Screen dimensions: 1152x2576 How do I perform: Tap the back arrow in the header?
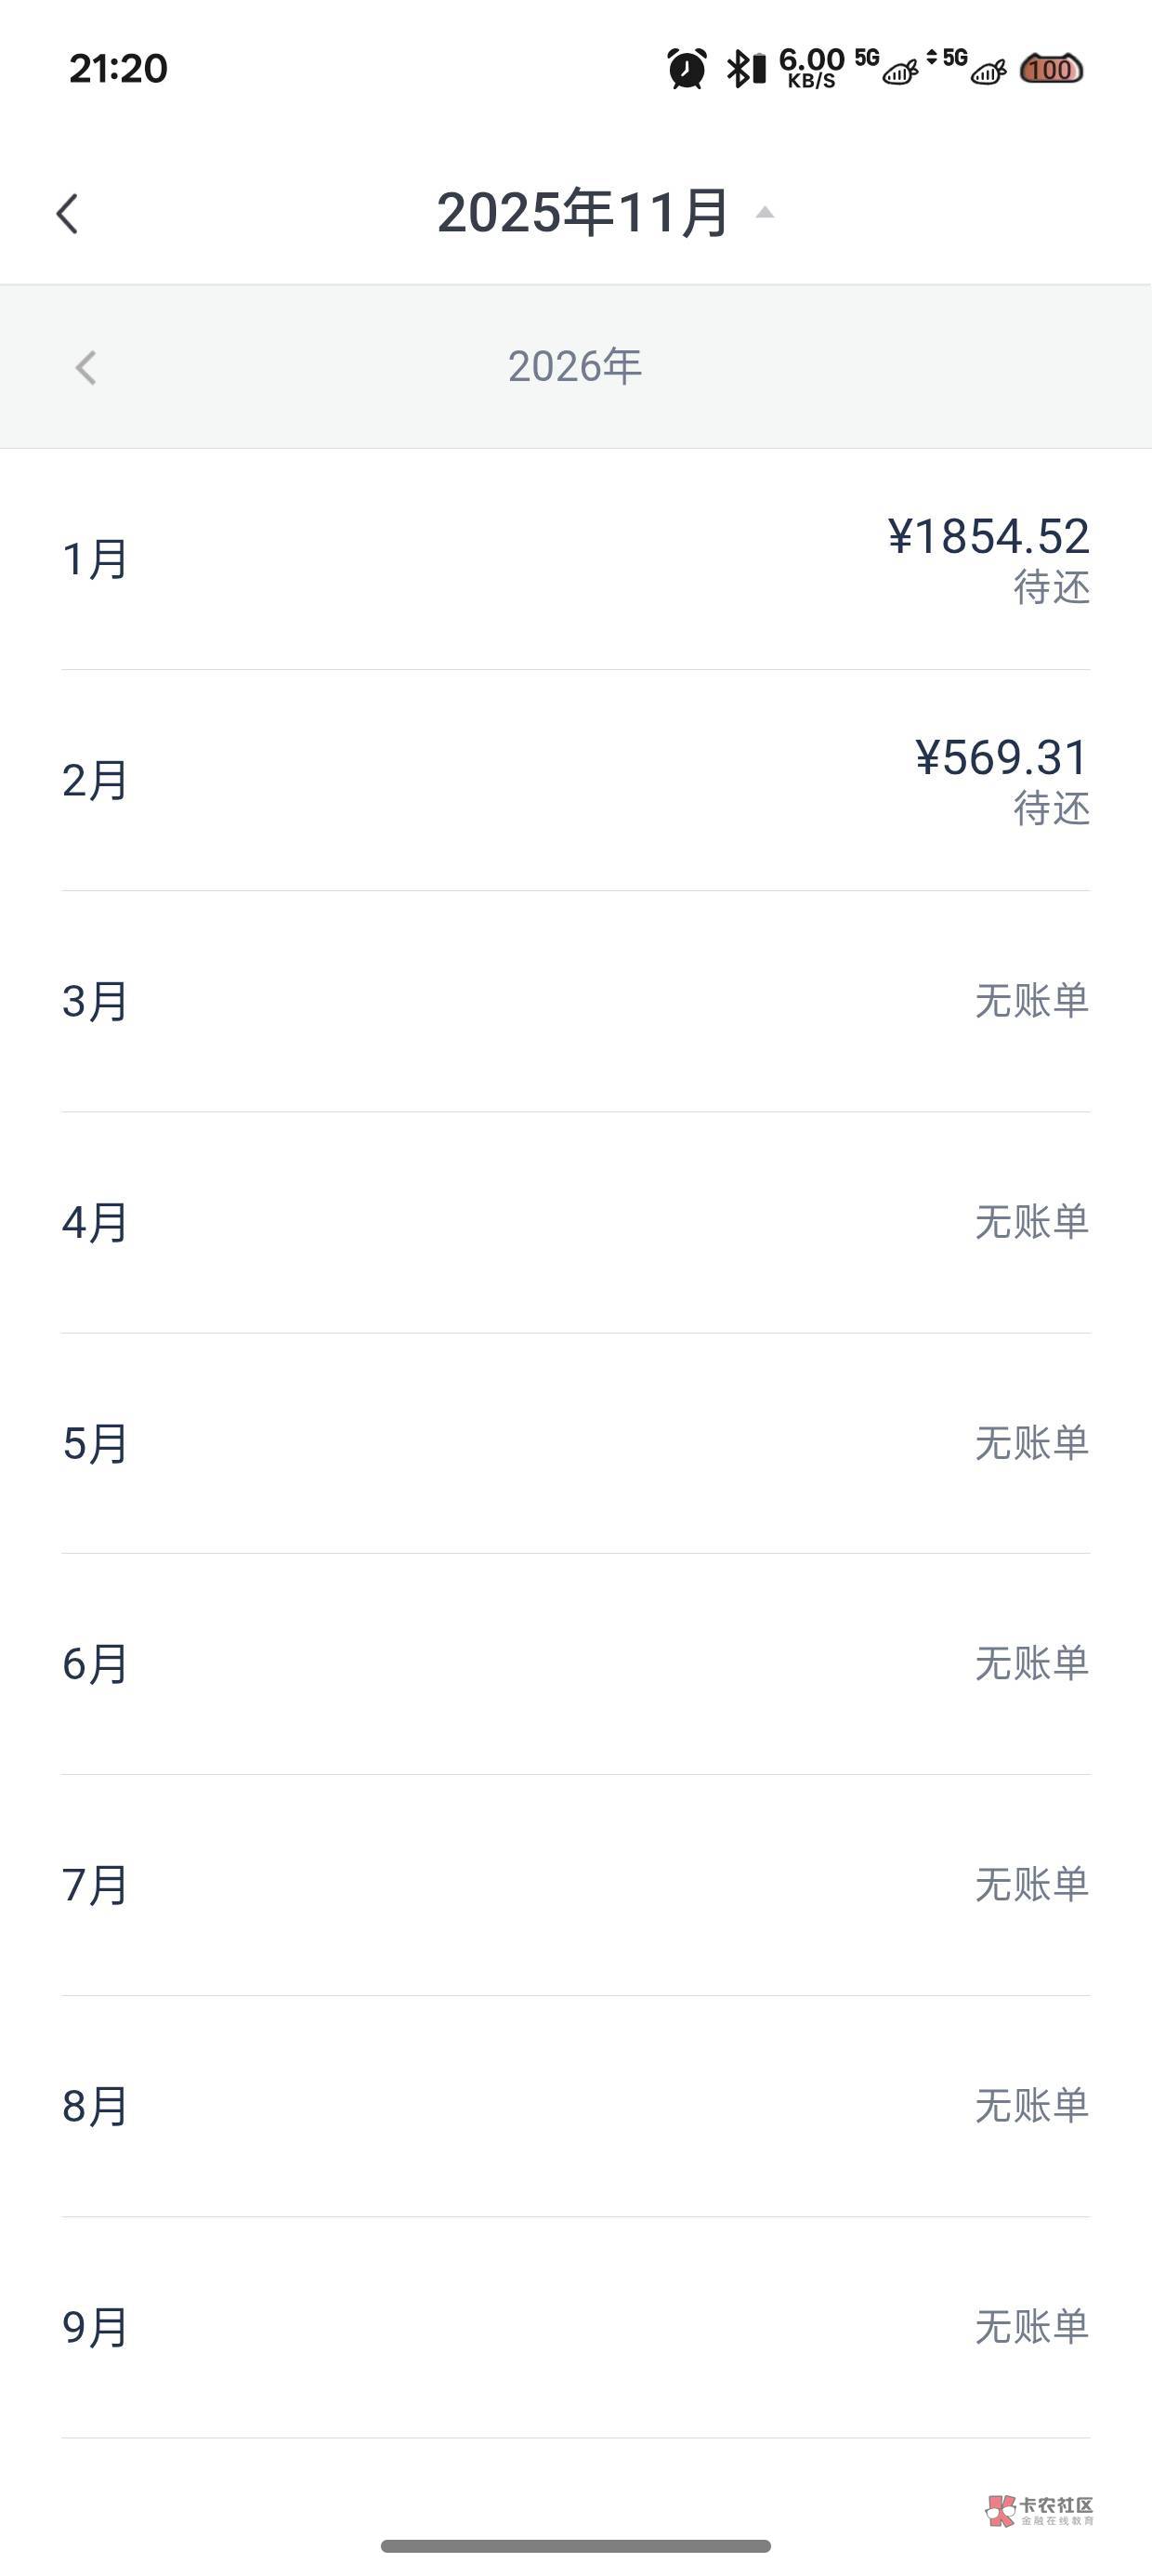coord(67,213)
